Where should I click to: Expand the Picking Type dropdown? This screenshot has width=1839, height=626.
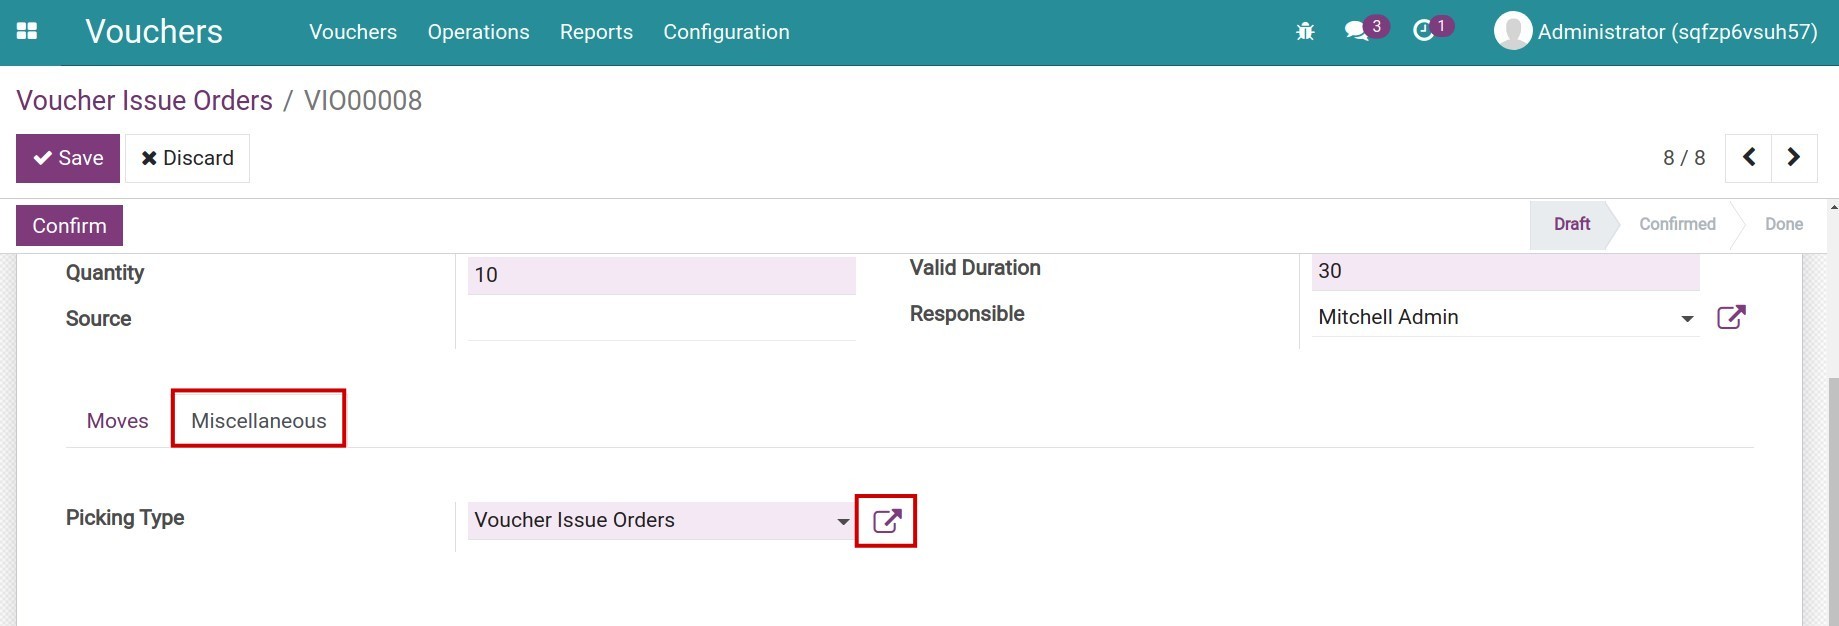pos(843,521)
